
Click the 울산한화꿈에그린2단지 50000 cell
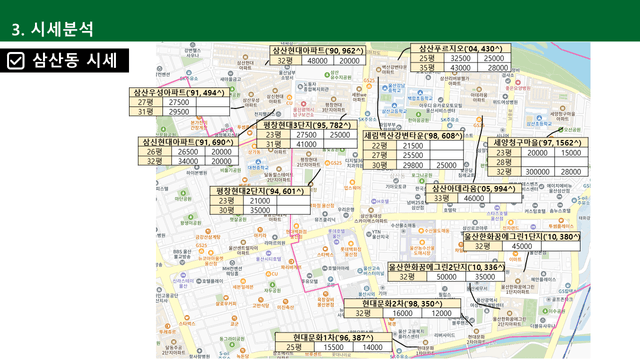pyautogui.click(x=446, y=277)
